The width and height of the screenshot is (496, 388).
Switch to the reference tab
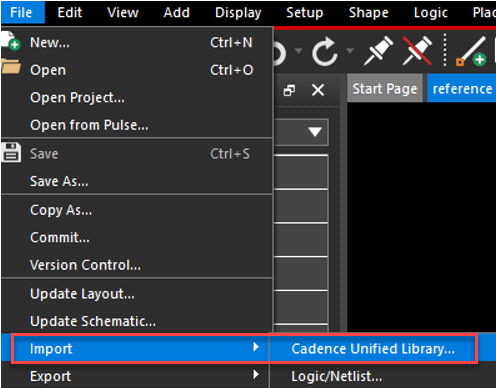[x=462, y=89]
